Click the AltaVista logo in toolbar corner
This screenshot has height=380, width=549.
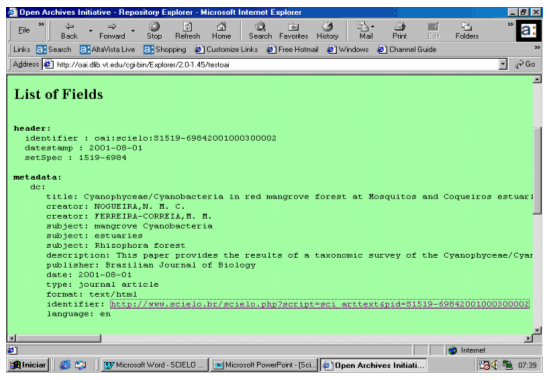point(528,31)
